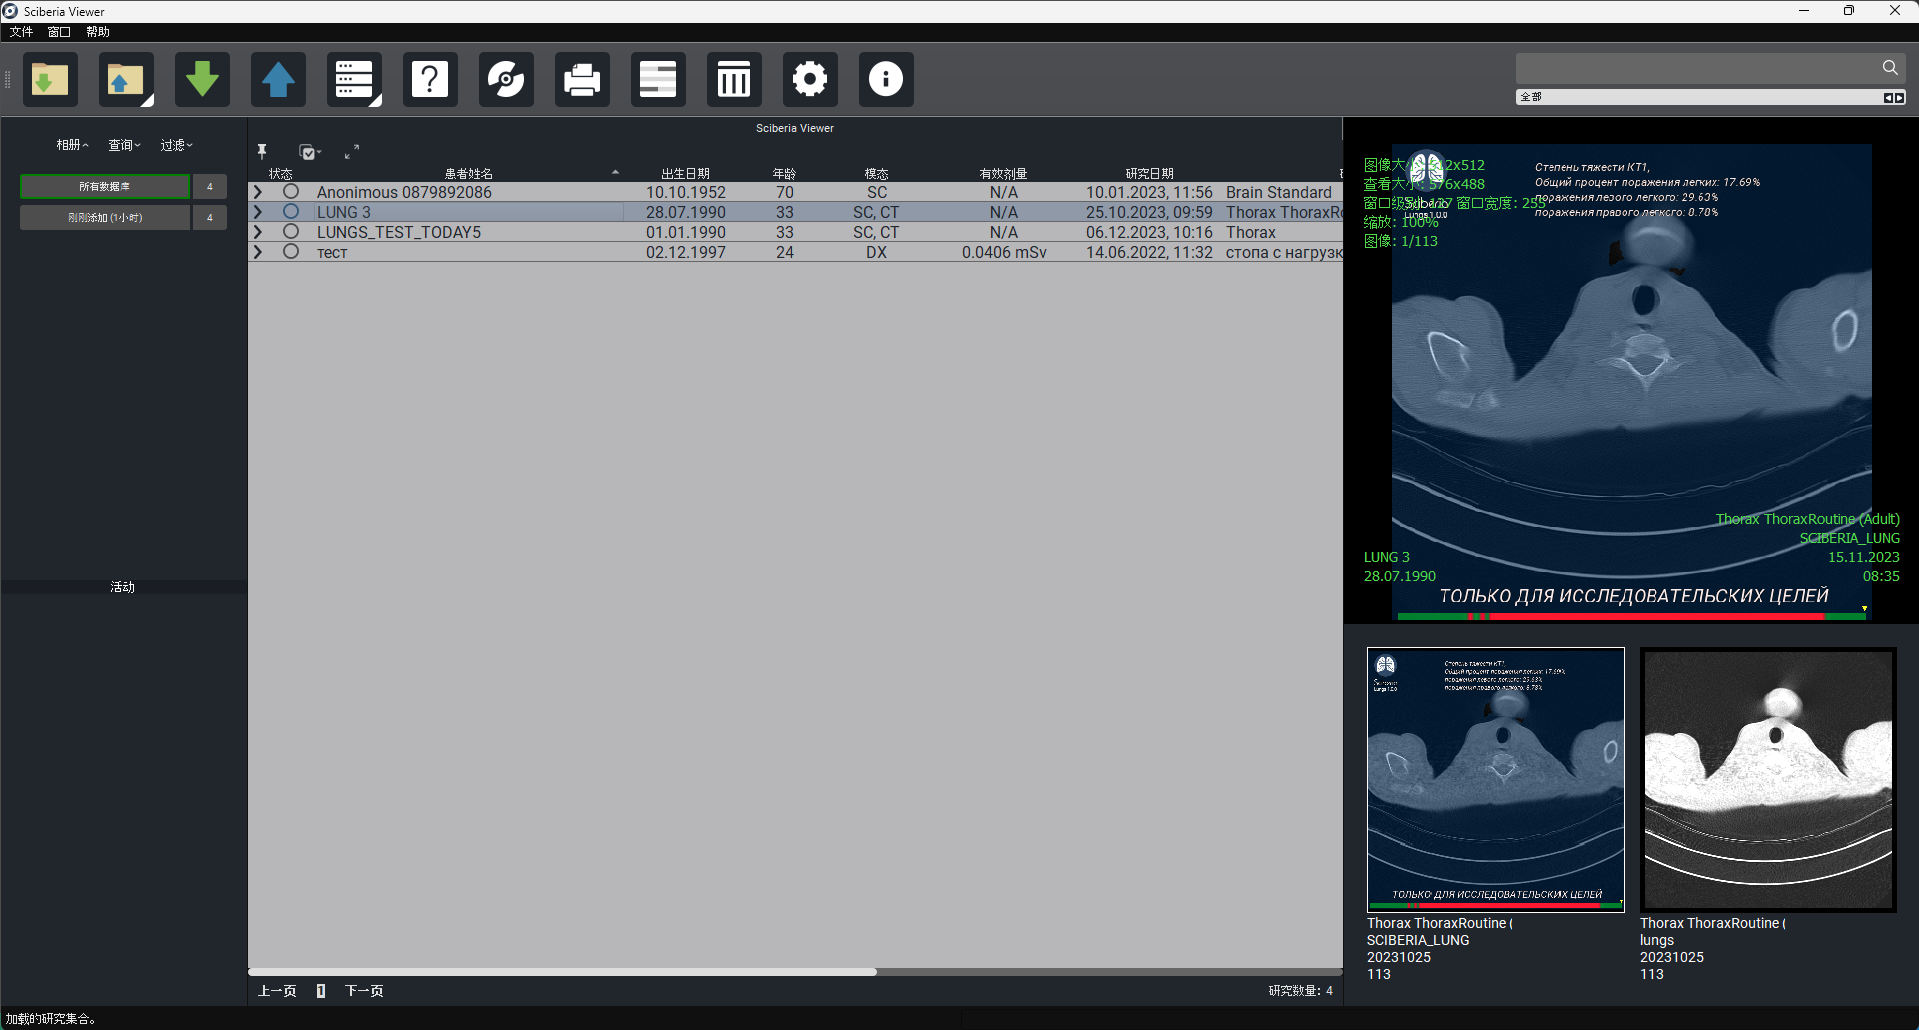Screen dimensions: 1919x1030
Task: Toggle status circle for LUNG 3
Action: 291,211
